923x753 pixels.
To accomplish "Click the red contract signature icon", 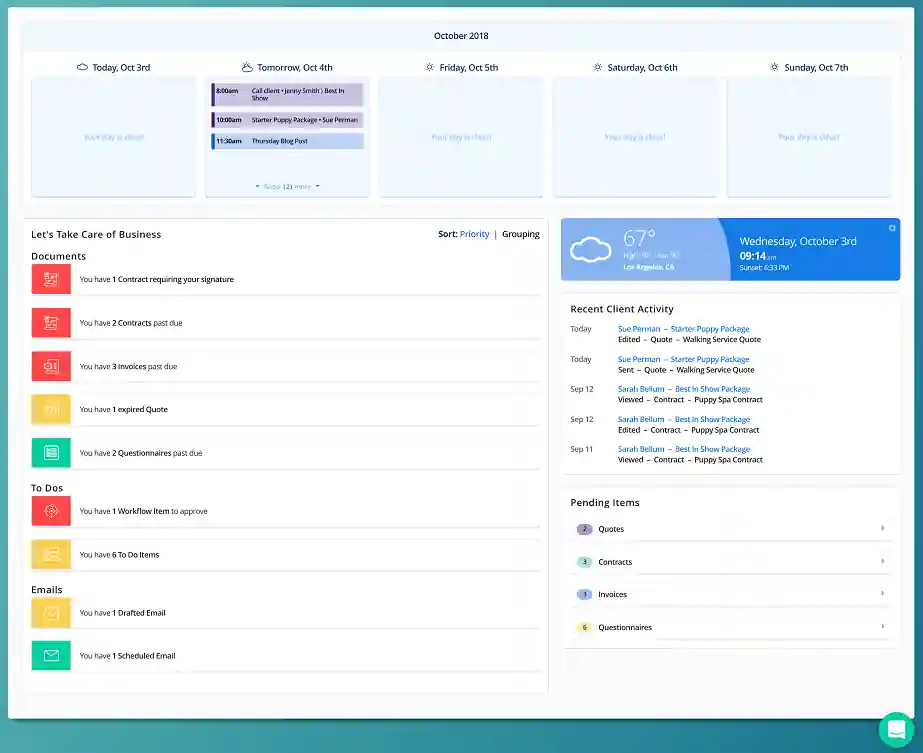I will [51, 279].
